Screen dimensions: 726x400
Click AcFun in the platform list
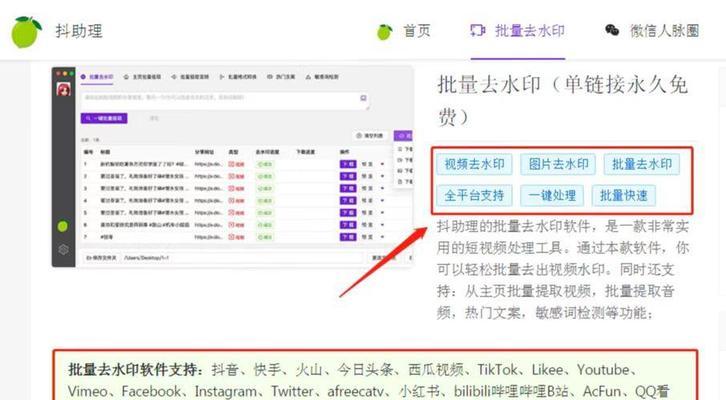tap(602, 391)
